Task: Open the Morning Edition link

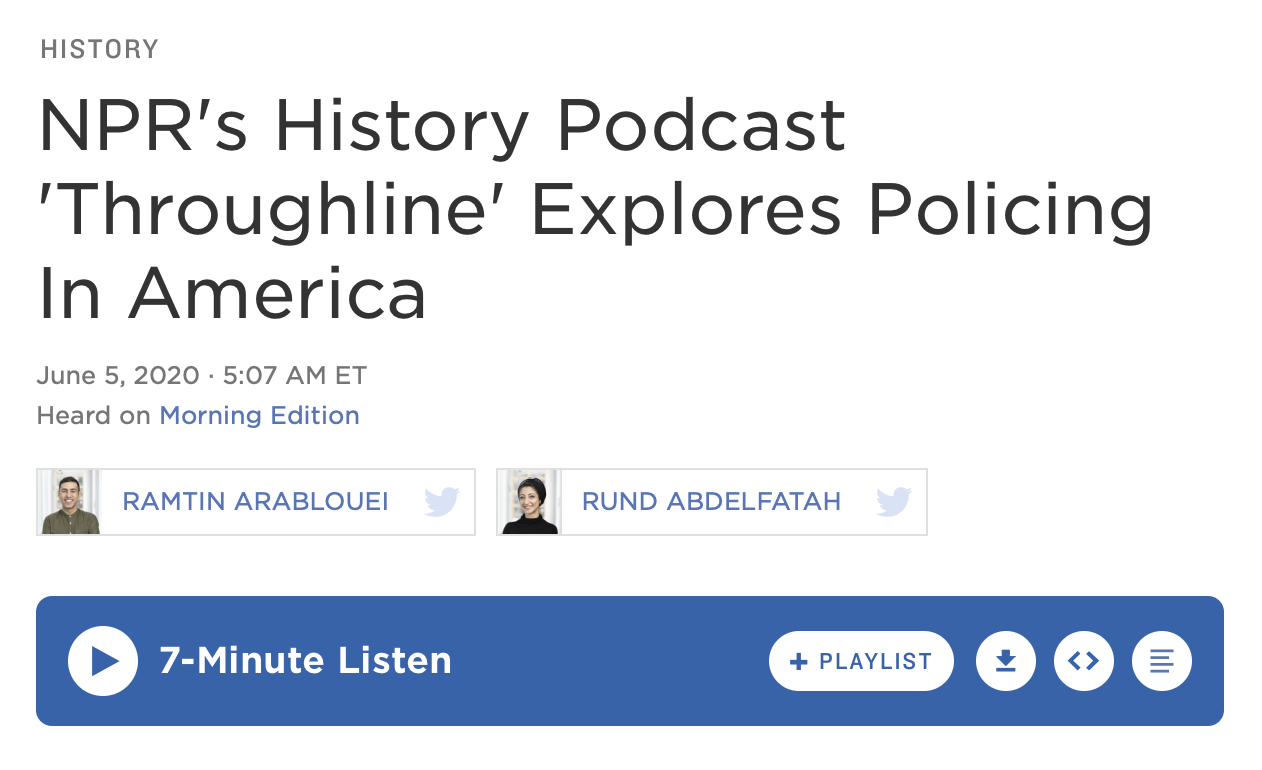Action: (259, 415)
